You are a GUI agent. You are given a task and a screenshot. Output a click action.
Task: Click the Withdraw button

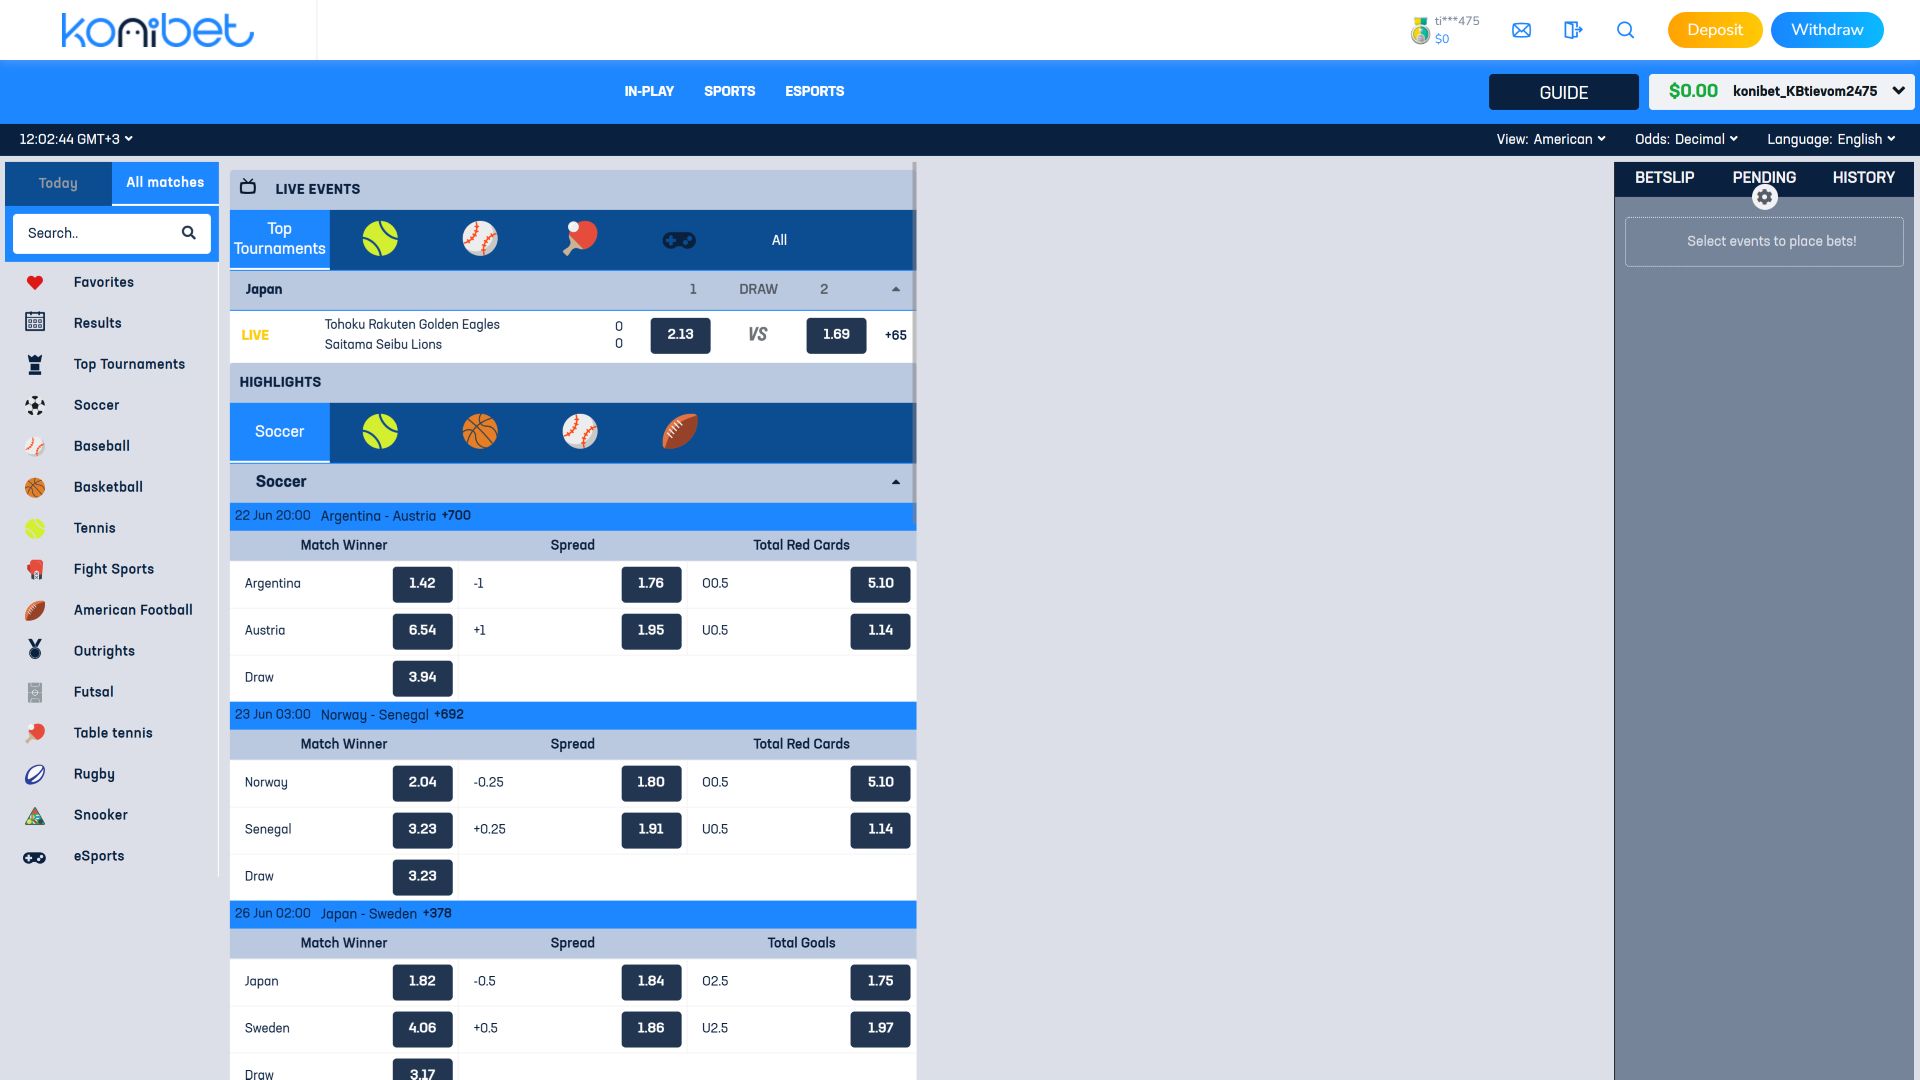point(1827,30)
